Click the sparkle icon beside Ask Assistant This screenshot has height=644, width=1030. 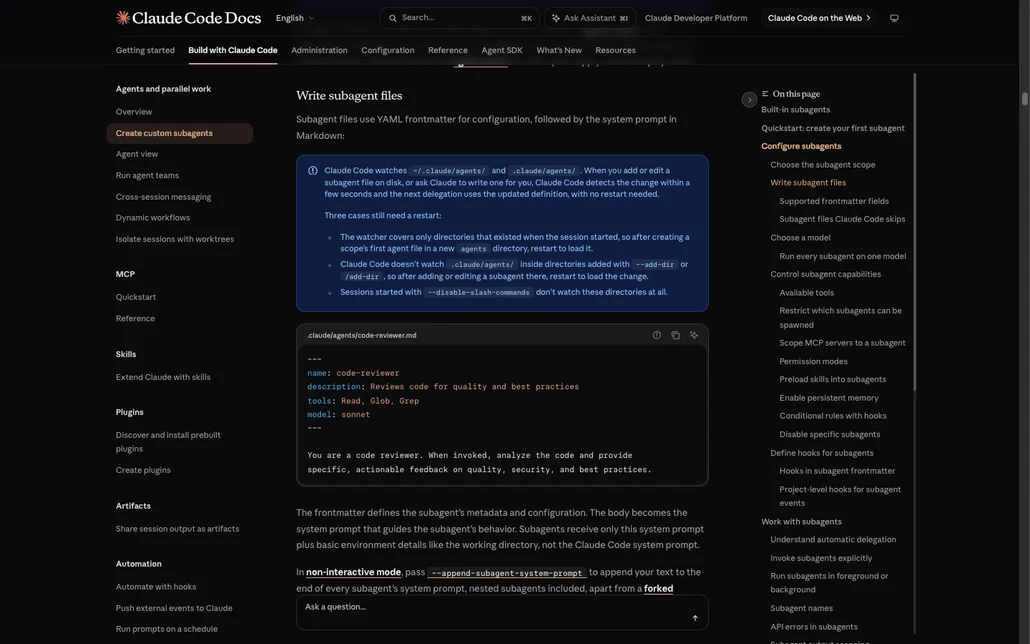[x=556, y=18]
